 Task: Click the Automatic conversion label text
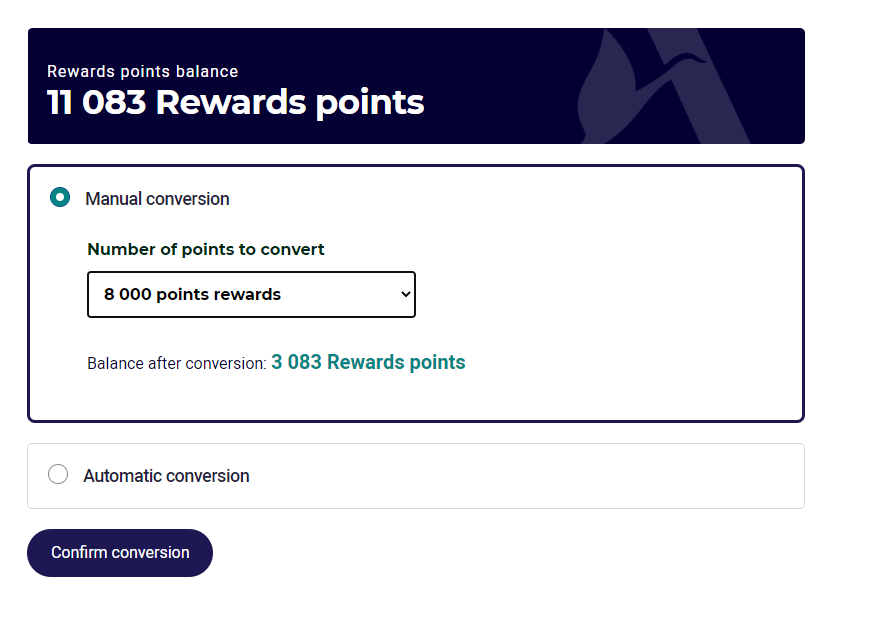(x=167, y=476)
